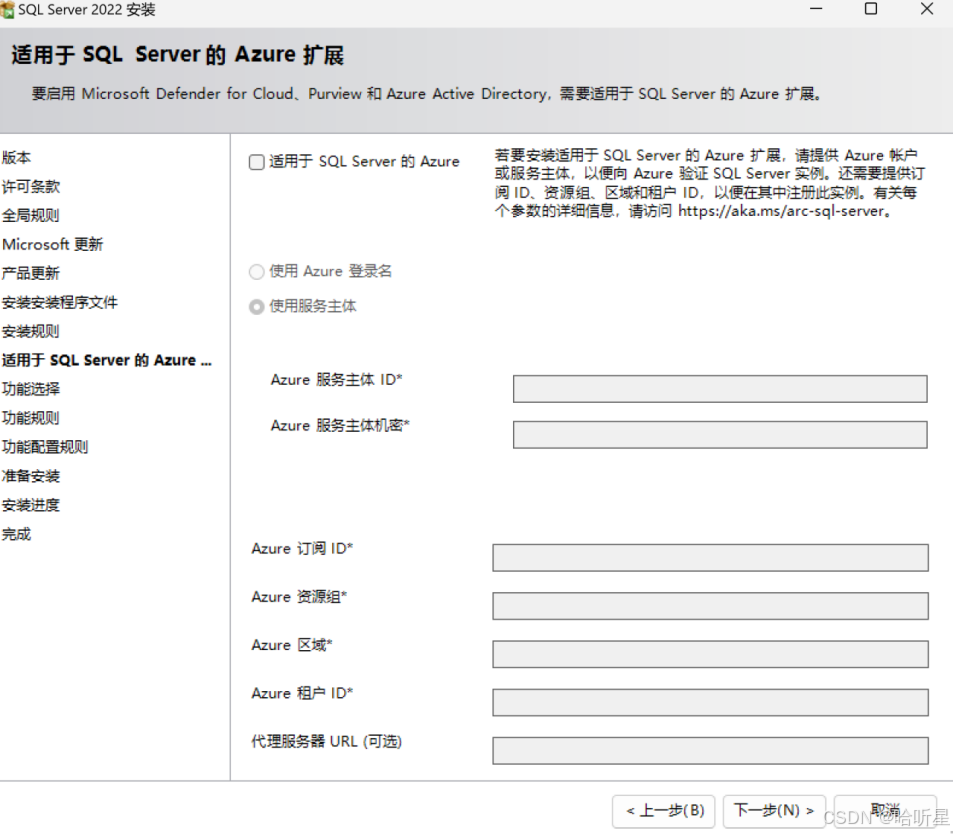Click the Azure 服务主体 ID* label
This screenshot has width=954, height=835.
point(336,380)
